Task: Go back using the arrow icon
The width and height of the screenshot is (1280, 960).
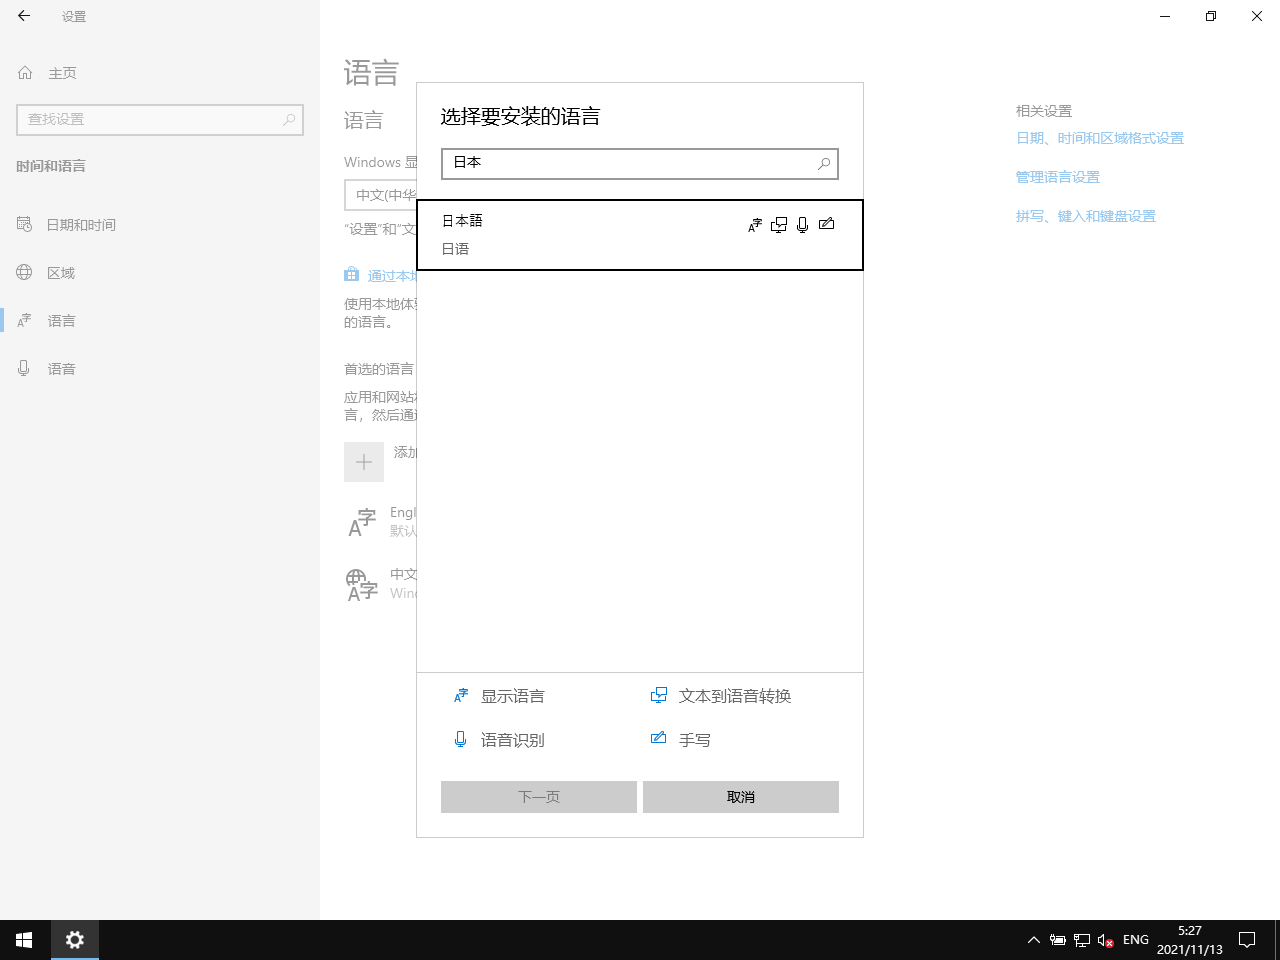Action: coord(24,16)
